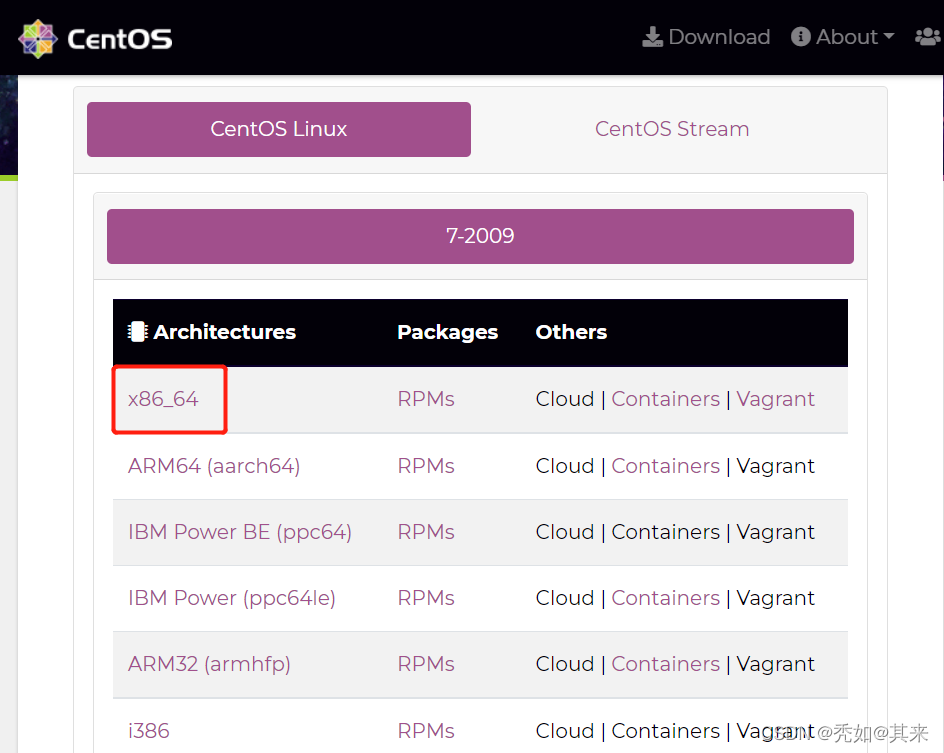The width and height of the screenshot is (944, 753).
Task: Click Cloud text in ARM64 row
Action: click(x=565, y=466)
